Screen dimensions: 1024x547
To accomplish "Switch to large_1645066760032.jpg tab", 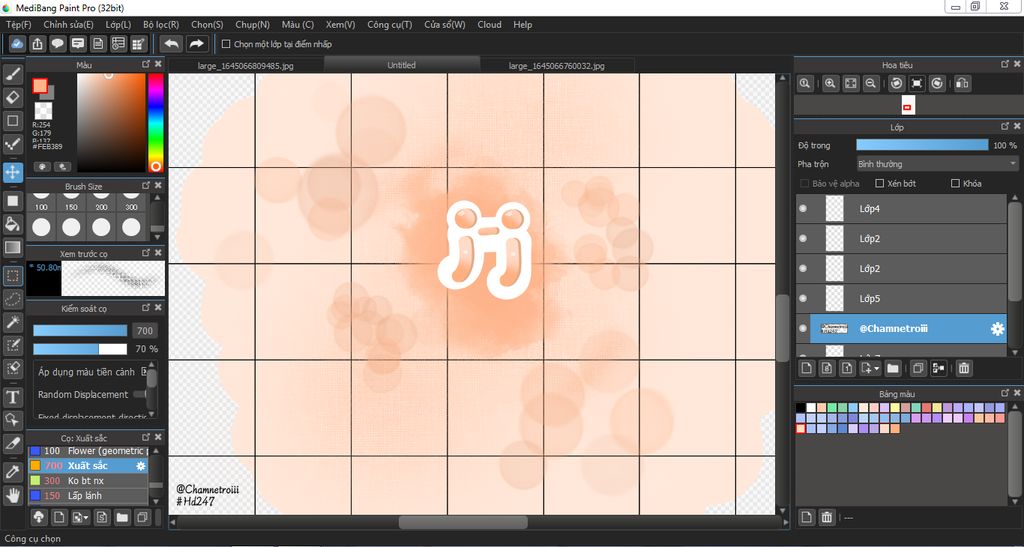I will point(557,65).
